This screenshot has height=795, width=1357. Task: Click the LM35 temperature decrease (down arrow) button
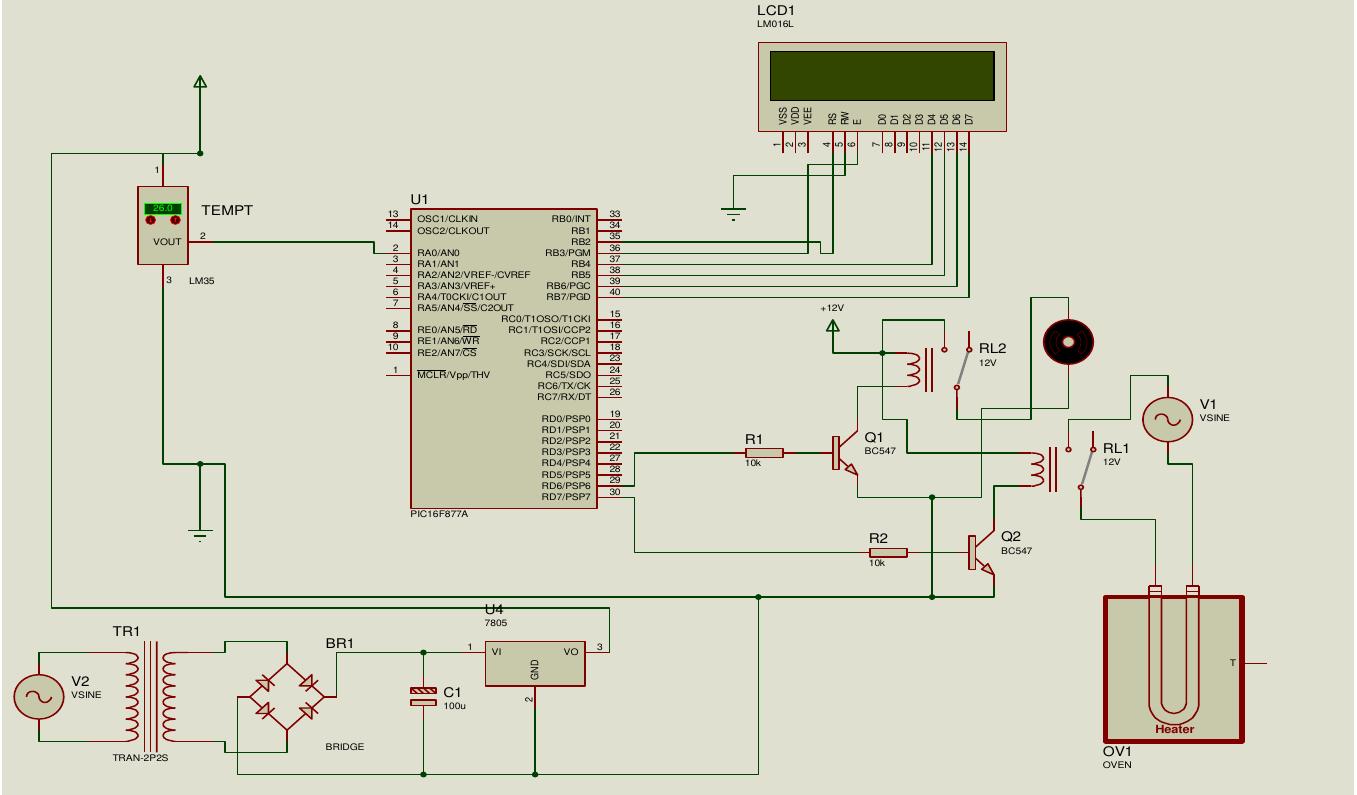pyautogui.click(x=151, y=220)
